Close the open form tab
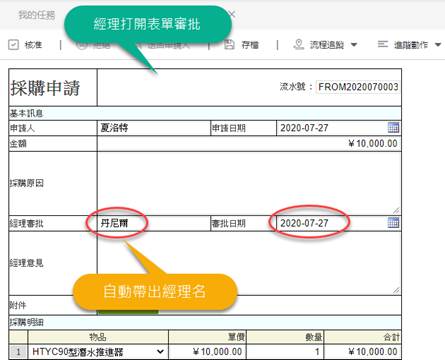The image size is (445, 360). 232,14
